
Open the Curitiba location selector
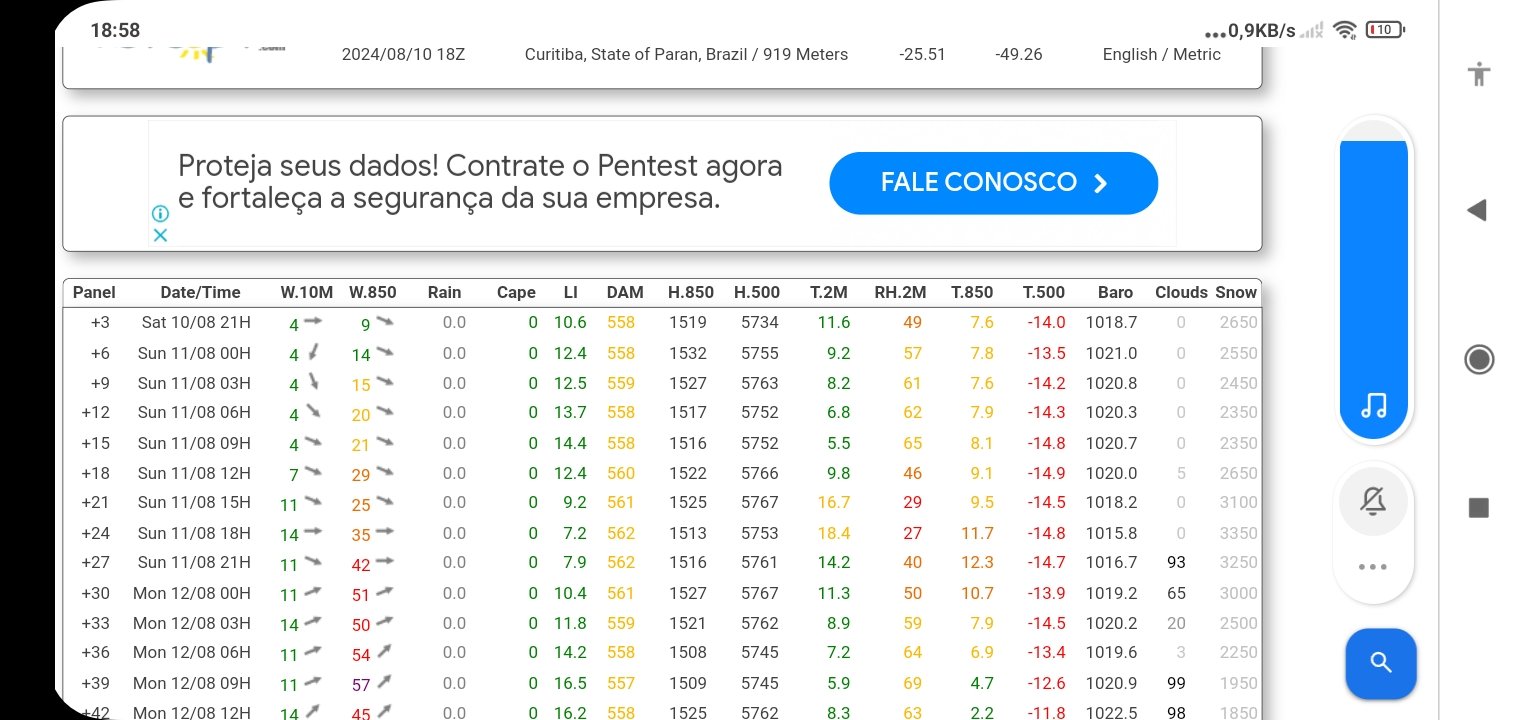(686, 55)
